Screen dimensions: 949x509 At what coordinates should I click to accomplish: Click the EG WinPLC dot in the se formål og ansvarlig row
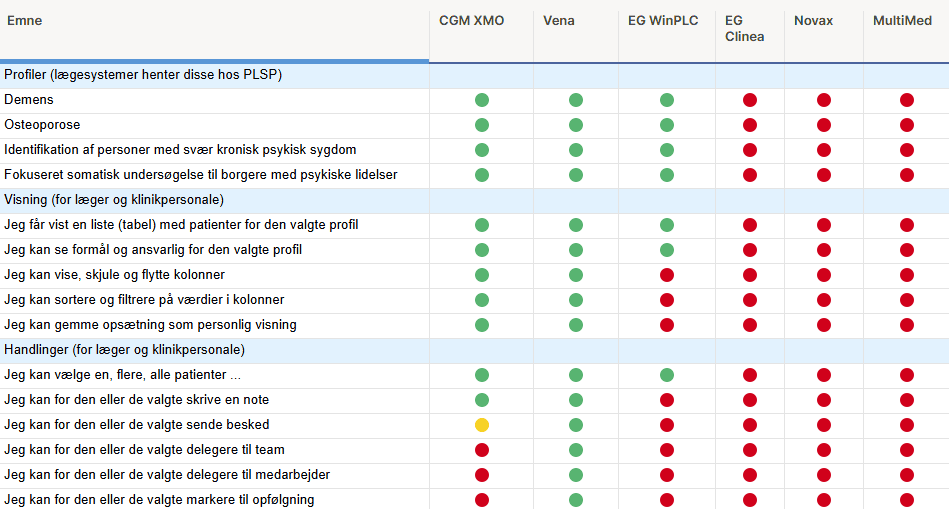point(666,250)
